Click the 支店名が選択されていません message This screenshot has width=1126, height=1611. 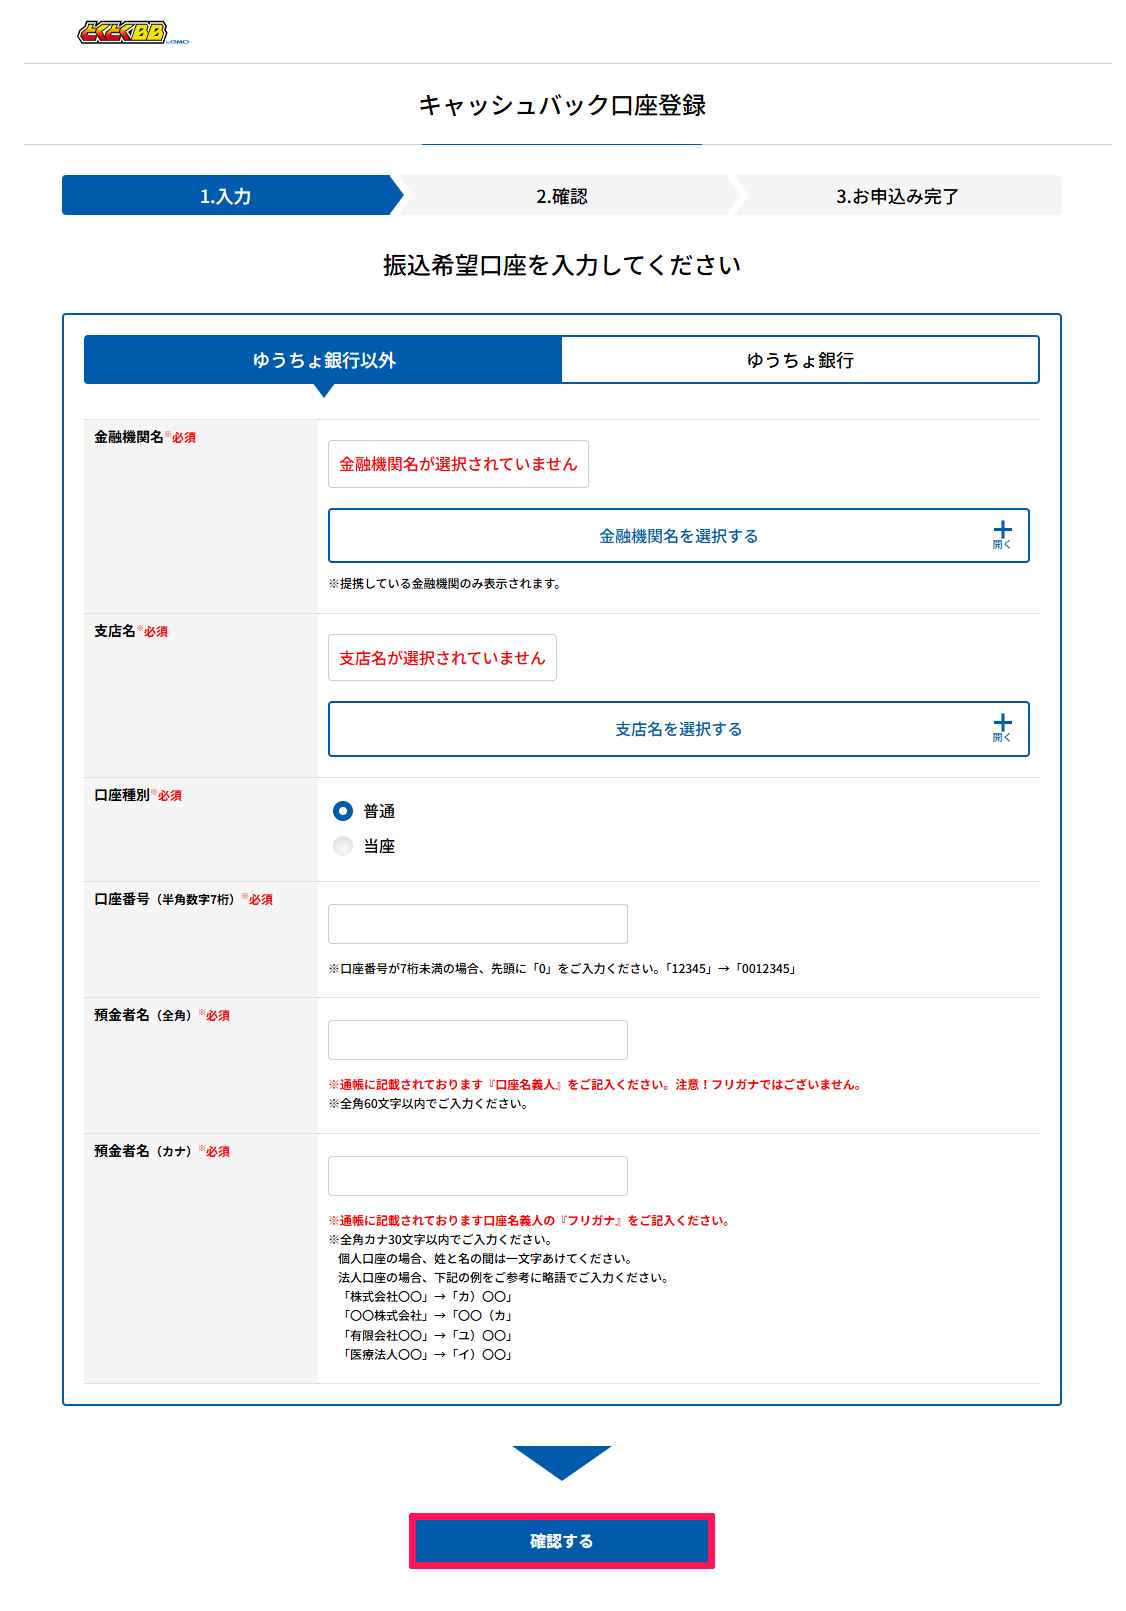tap(442, 658)
